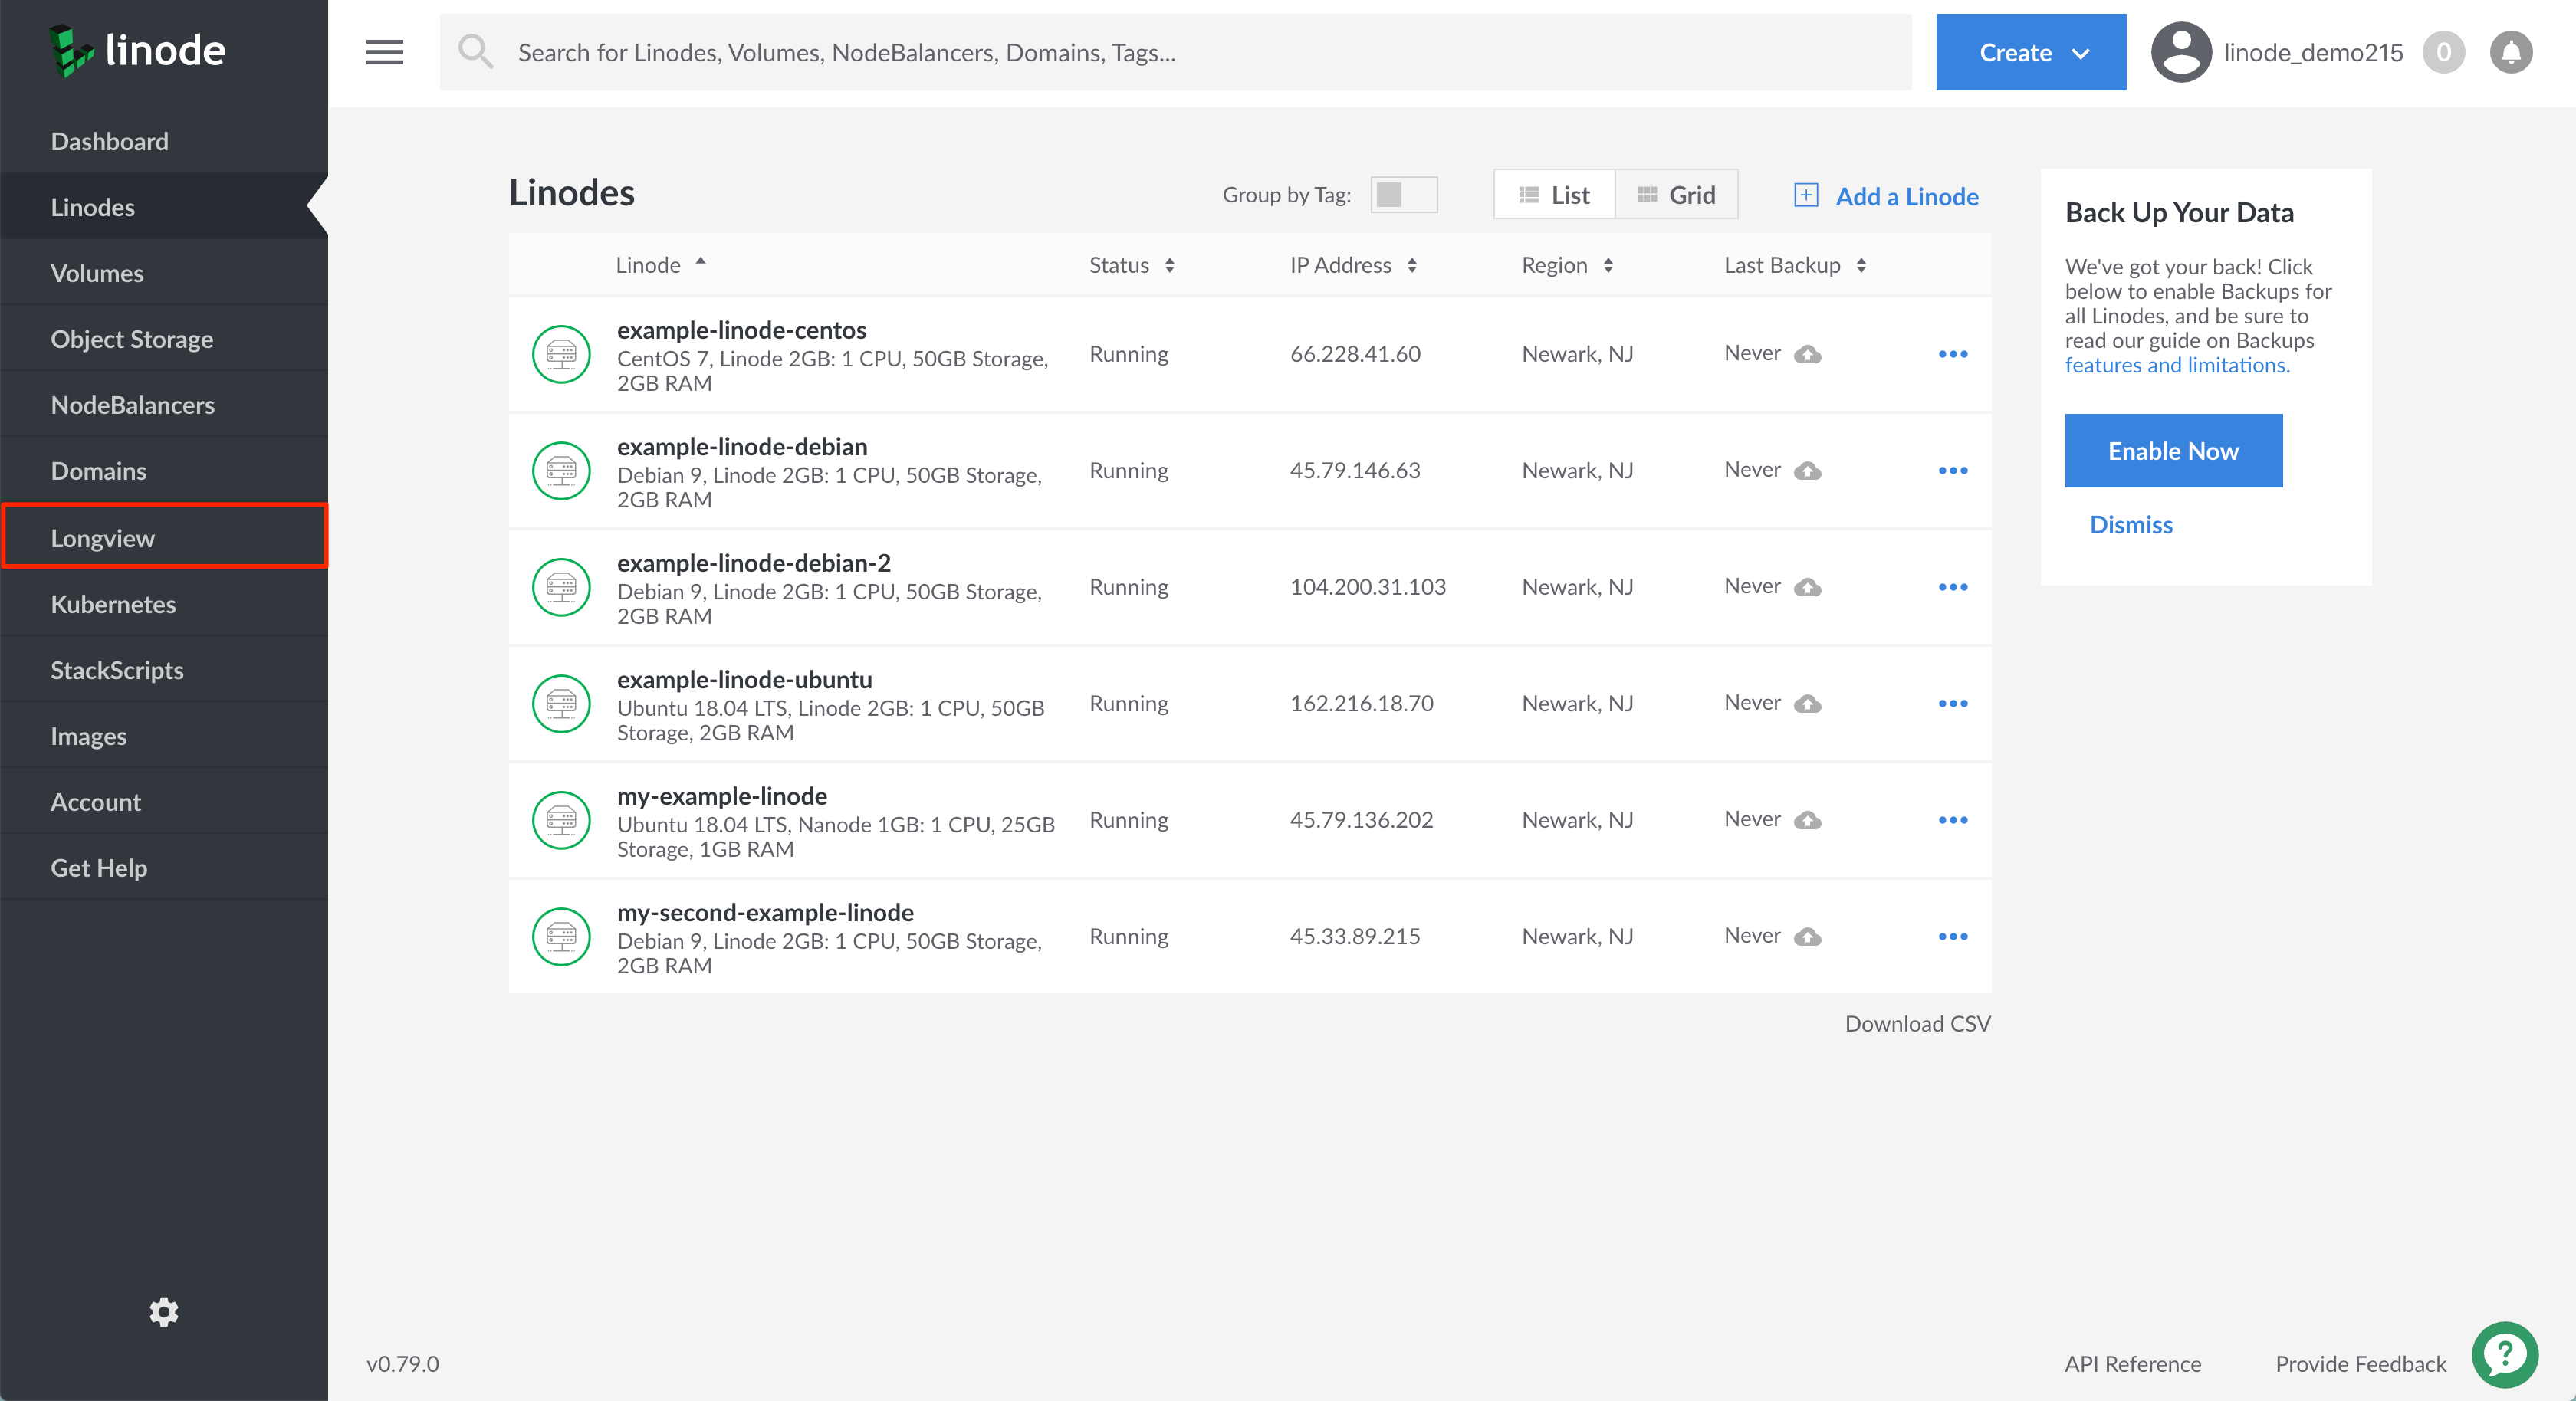Sort table by IP Address column
This screenshot has width=2576, height=1401.
click(x=1353, y=265)
